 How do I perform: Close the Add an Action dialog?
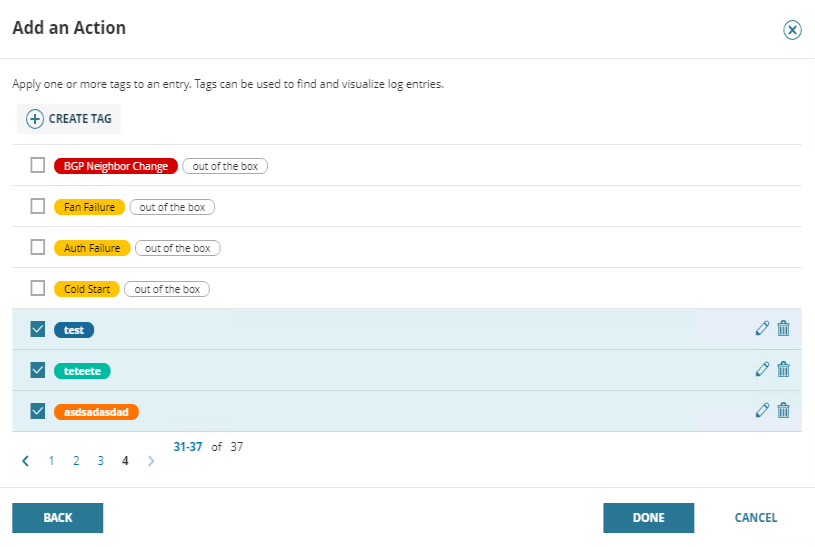tap(792, 30)
